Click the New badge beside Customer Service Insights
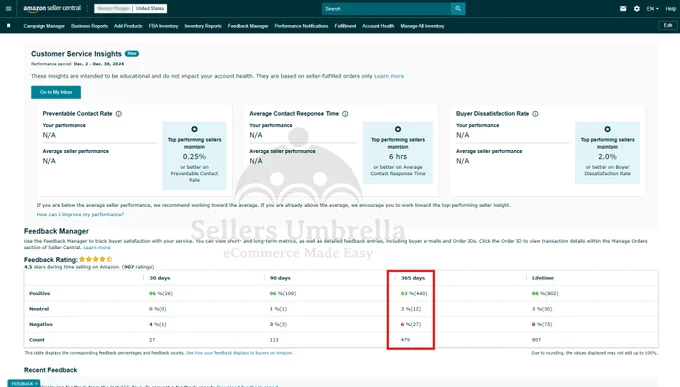Screen dimensions: 680x387 coord(132,53)
